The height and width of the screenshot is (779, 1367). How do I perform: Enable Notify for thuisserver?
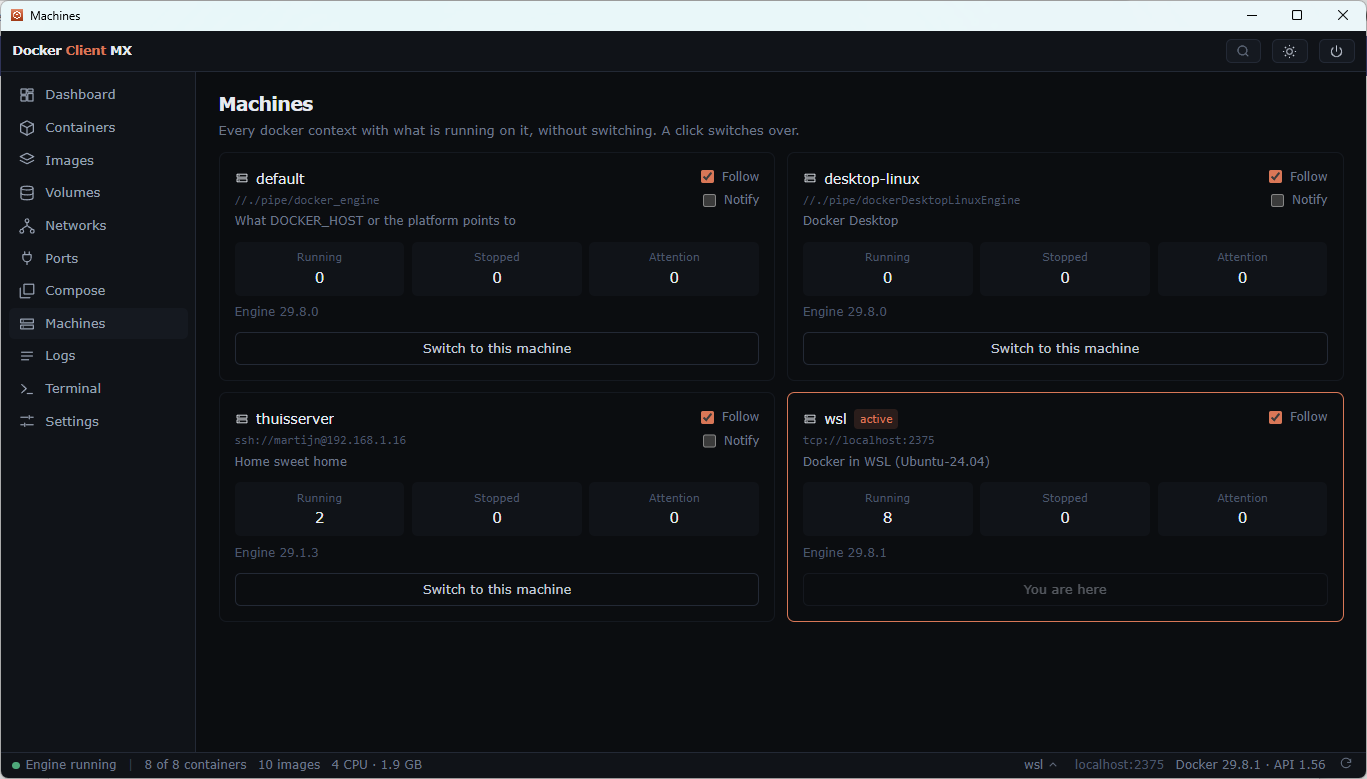[709, 441]
